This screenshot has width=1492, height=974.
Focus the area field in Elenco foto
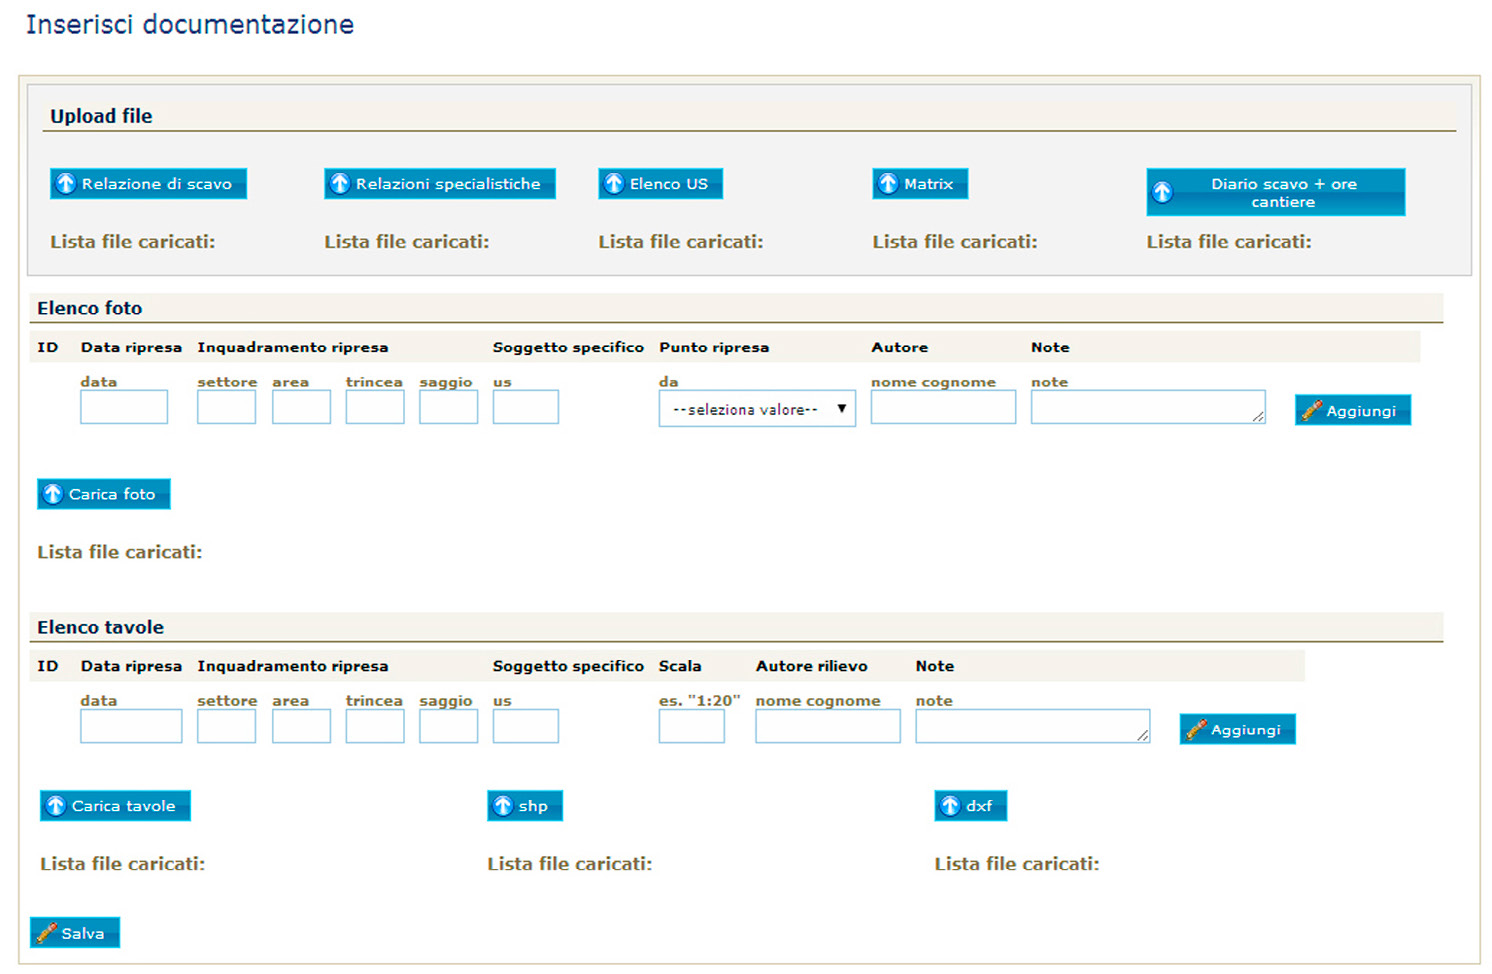[x=301, y=407]
